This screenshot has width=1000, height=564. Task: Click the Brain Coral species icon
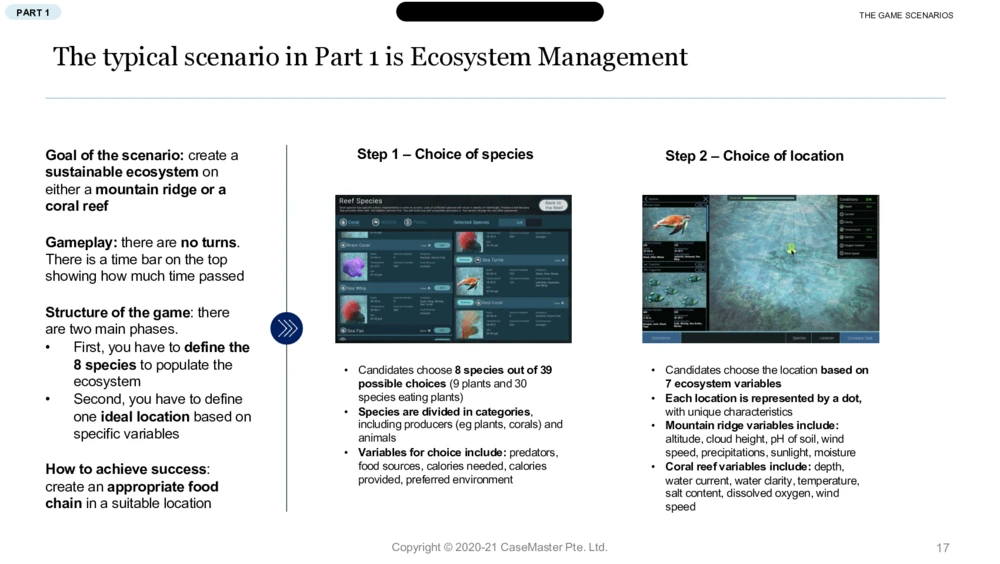[x=342, y=245]
